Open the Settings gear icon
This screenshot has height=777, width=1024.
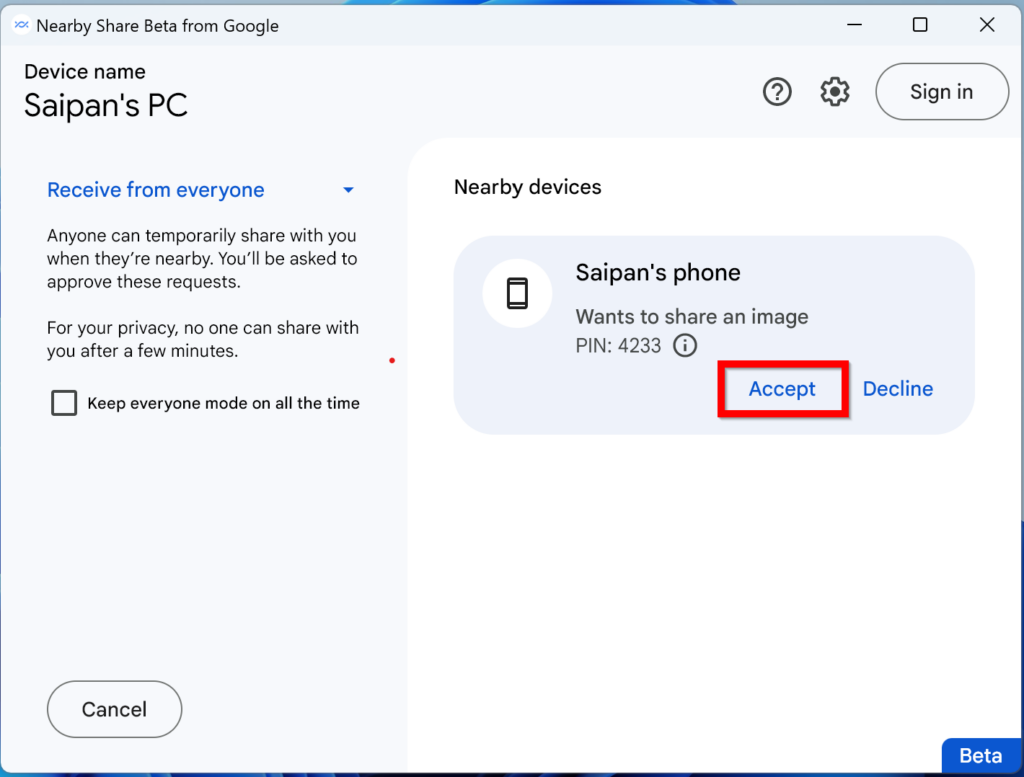[834, 92]
